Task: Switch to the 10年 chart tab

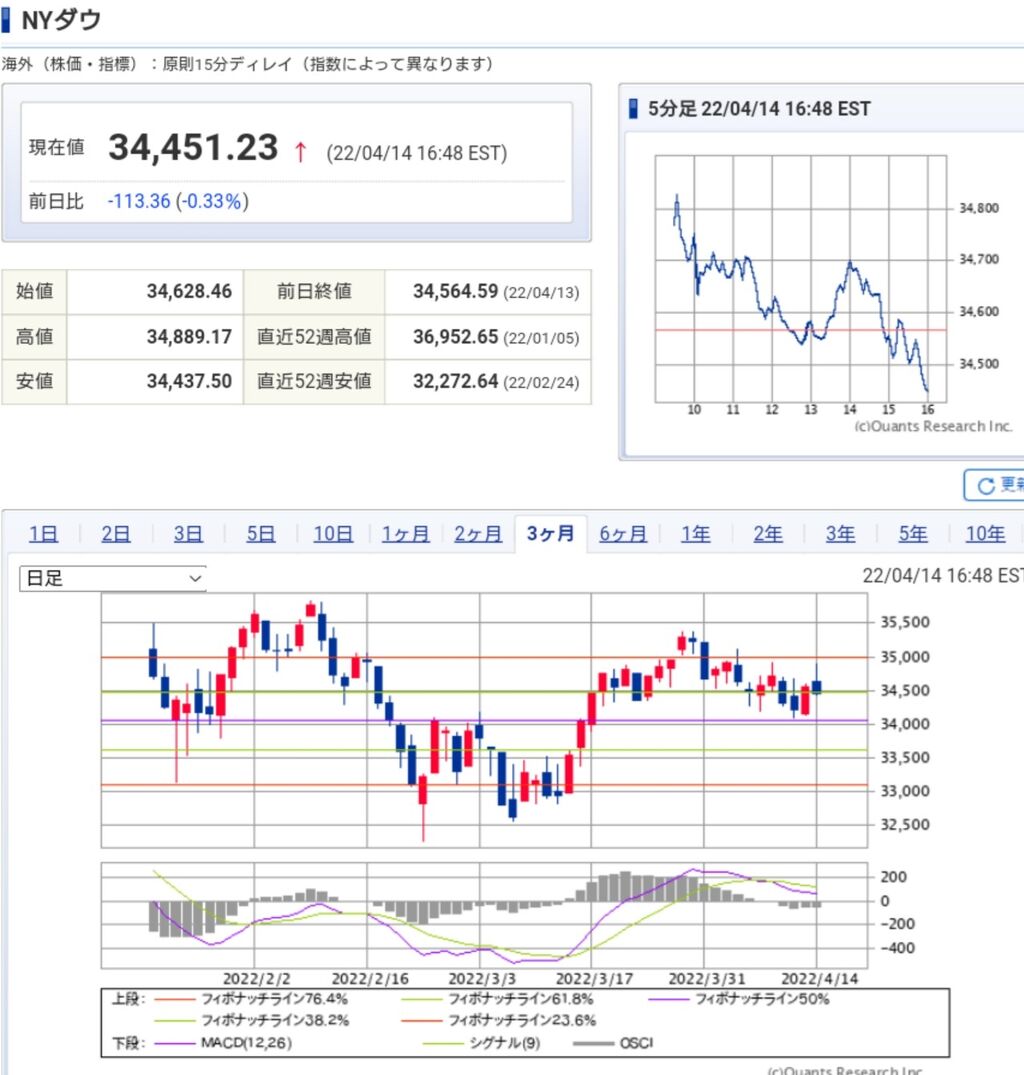Action: pyautogui.click(x=986, y=533)
